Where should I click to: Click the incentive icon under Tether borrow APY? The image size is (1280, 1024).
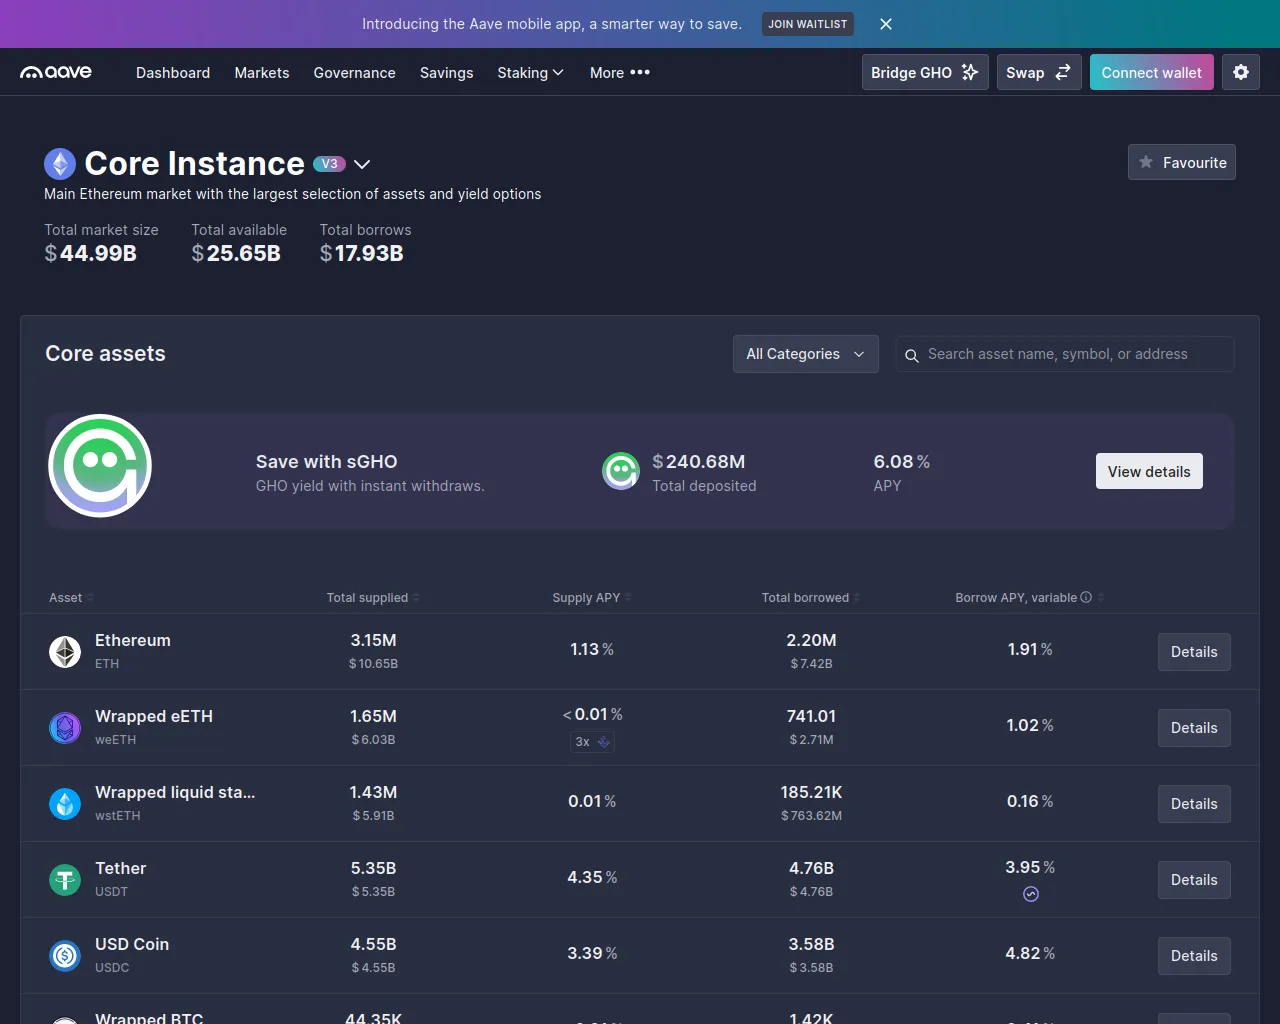pyautogui.click(x=1031, y=894)
